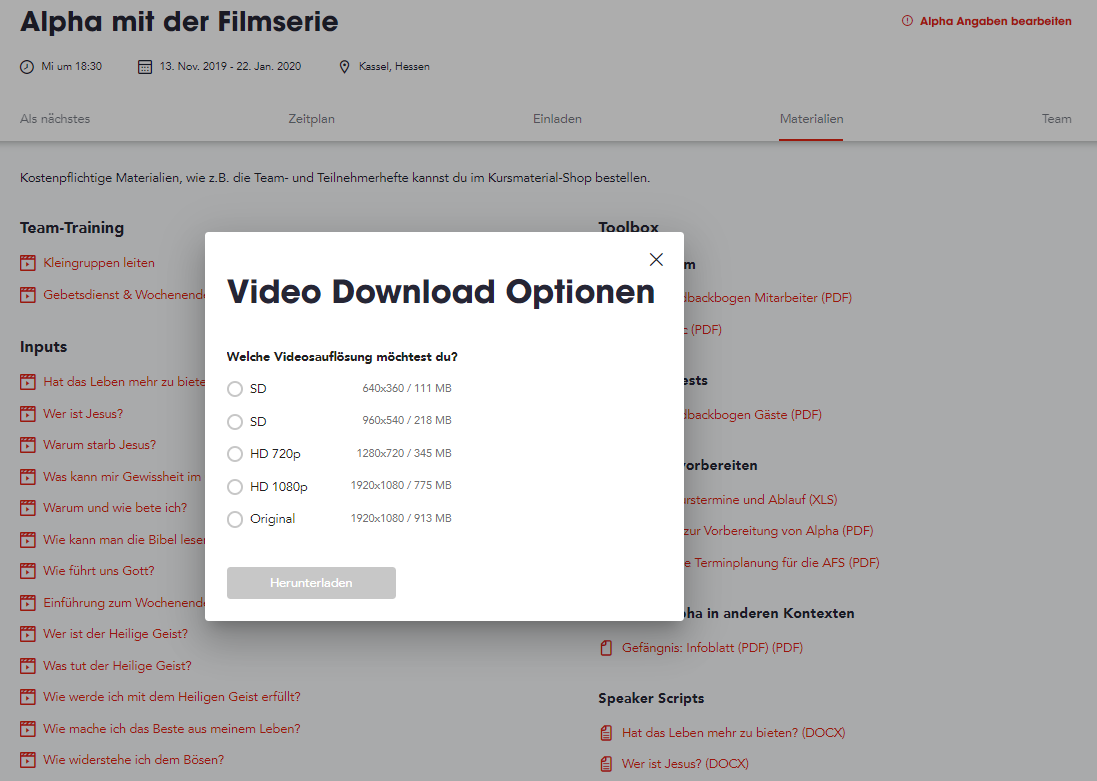Click the clock icon next to Mi um 18:30
1097x781 pixels.
pyautogui.click(x=27, y=67)
